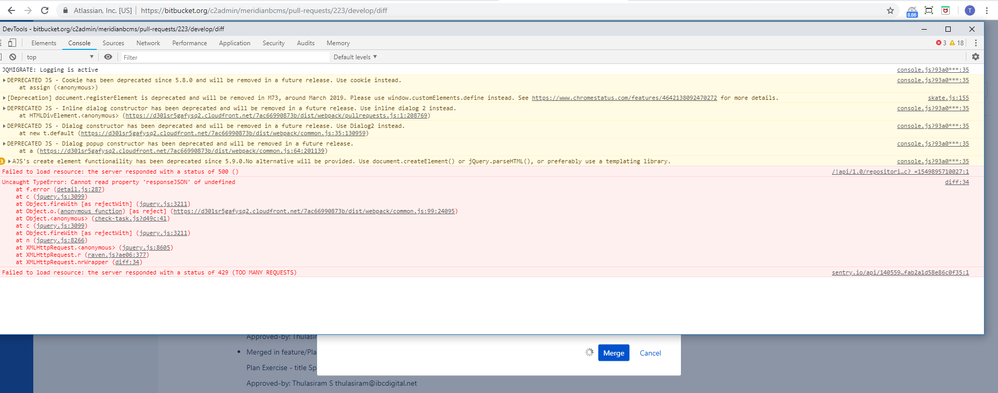Open the Audits tab
This screenshot has width=998, height=393.
pyautogui.click(x=306, y=43)
